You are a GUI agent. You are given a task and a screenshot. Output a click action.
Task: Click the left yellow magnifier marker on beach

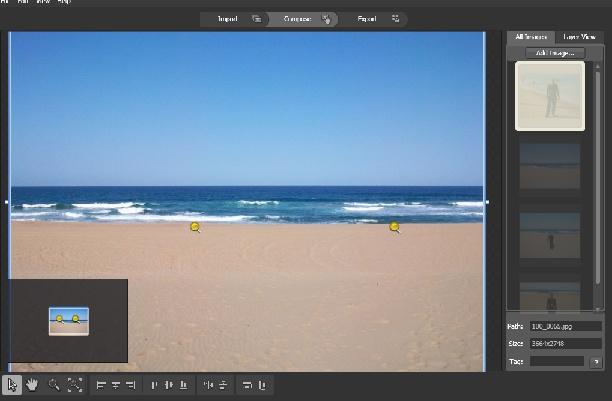[195, 227]
